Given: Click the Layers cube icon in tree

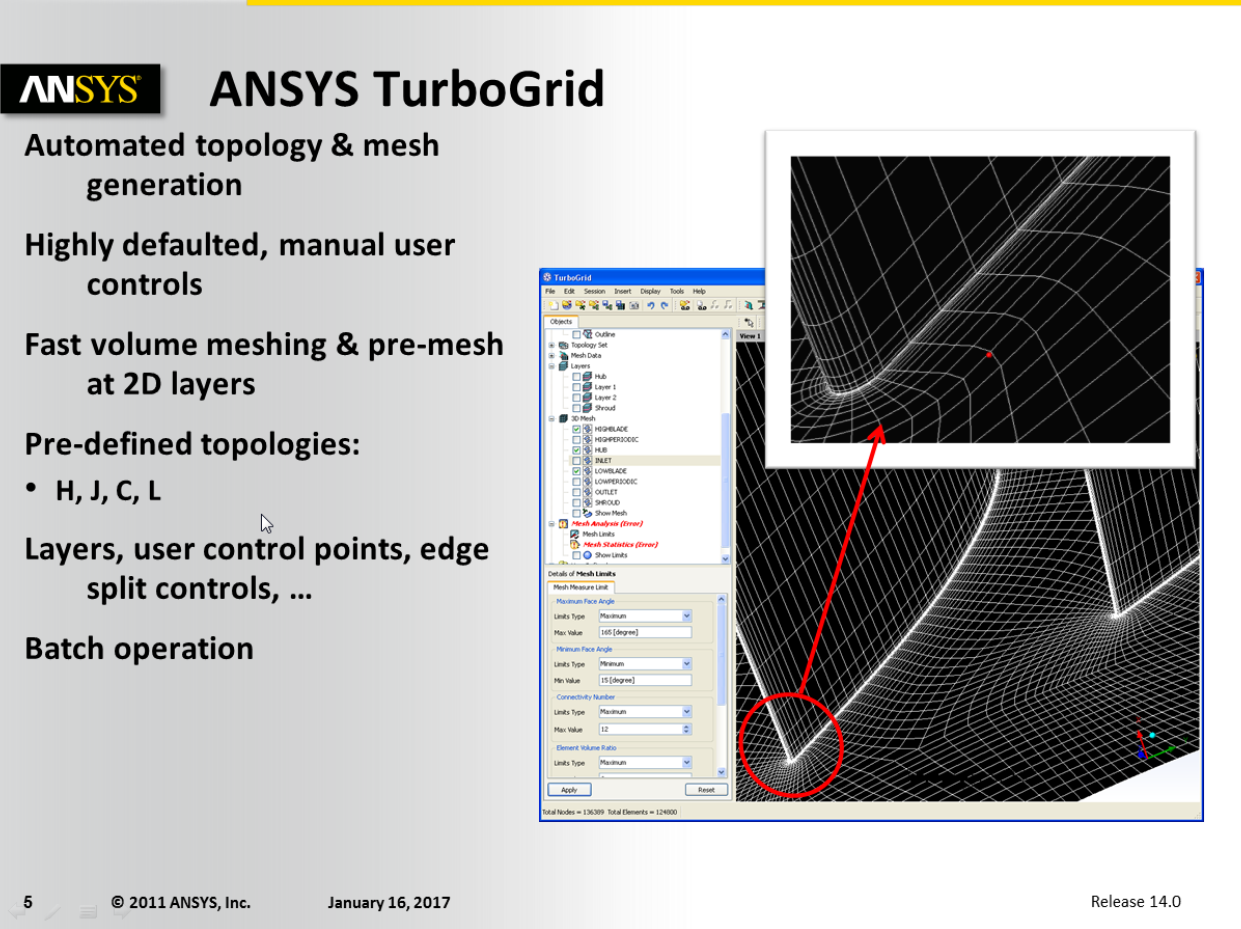Looking at the screenshot, I should (x=564, y=366).
